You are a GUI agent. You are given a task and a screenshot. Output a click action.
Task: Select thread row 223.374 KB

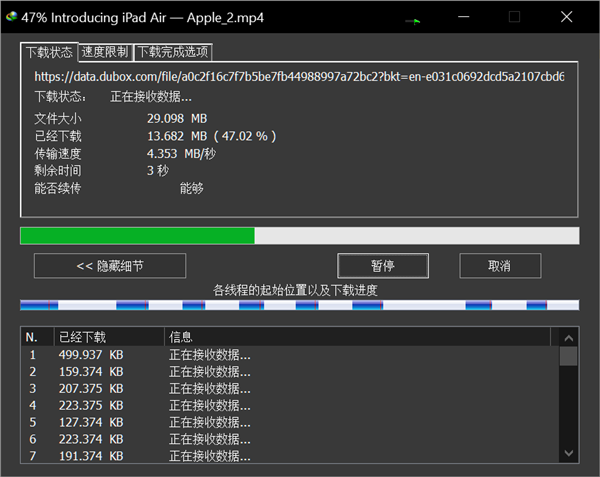pos(290,439)
